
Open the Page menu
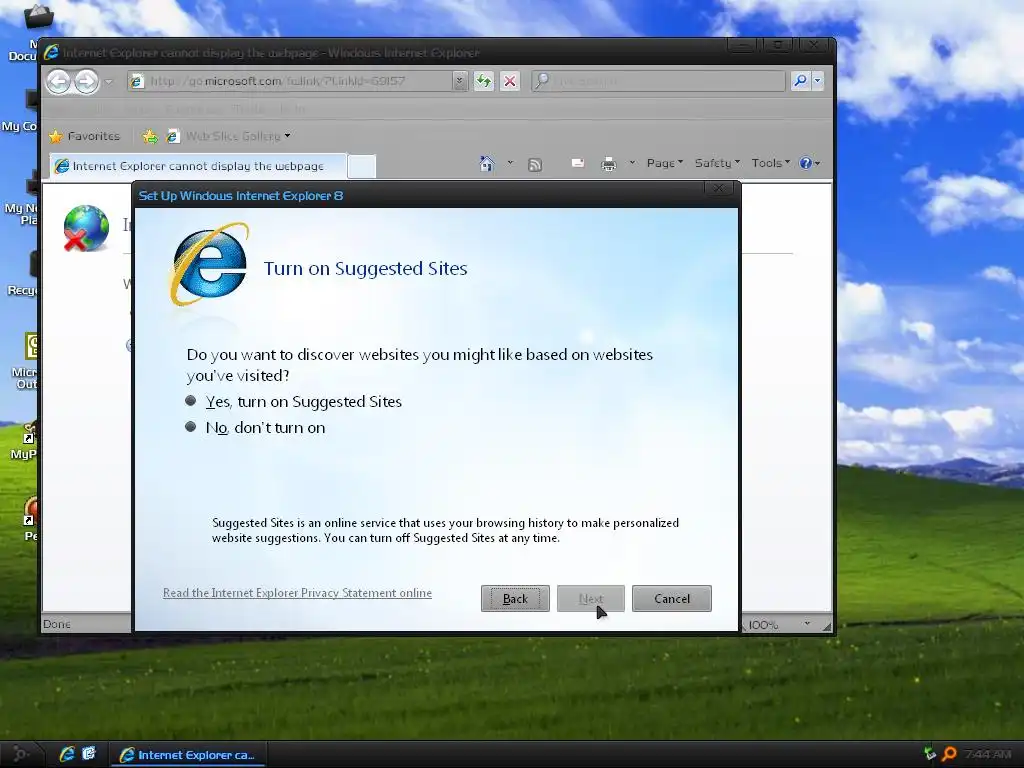(x=664, y=163)
